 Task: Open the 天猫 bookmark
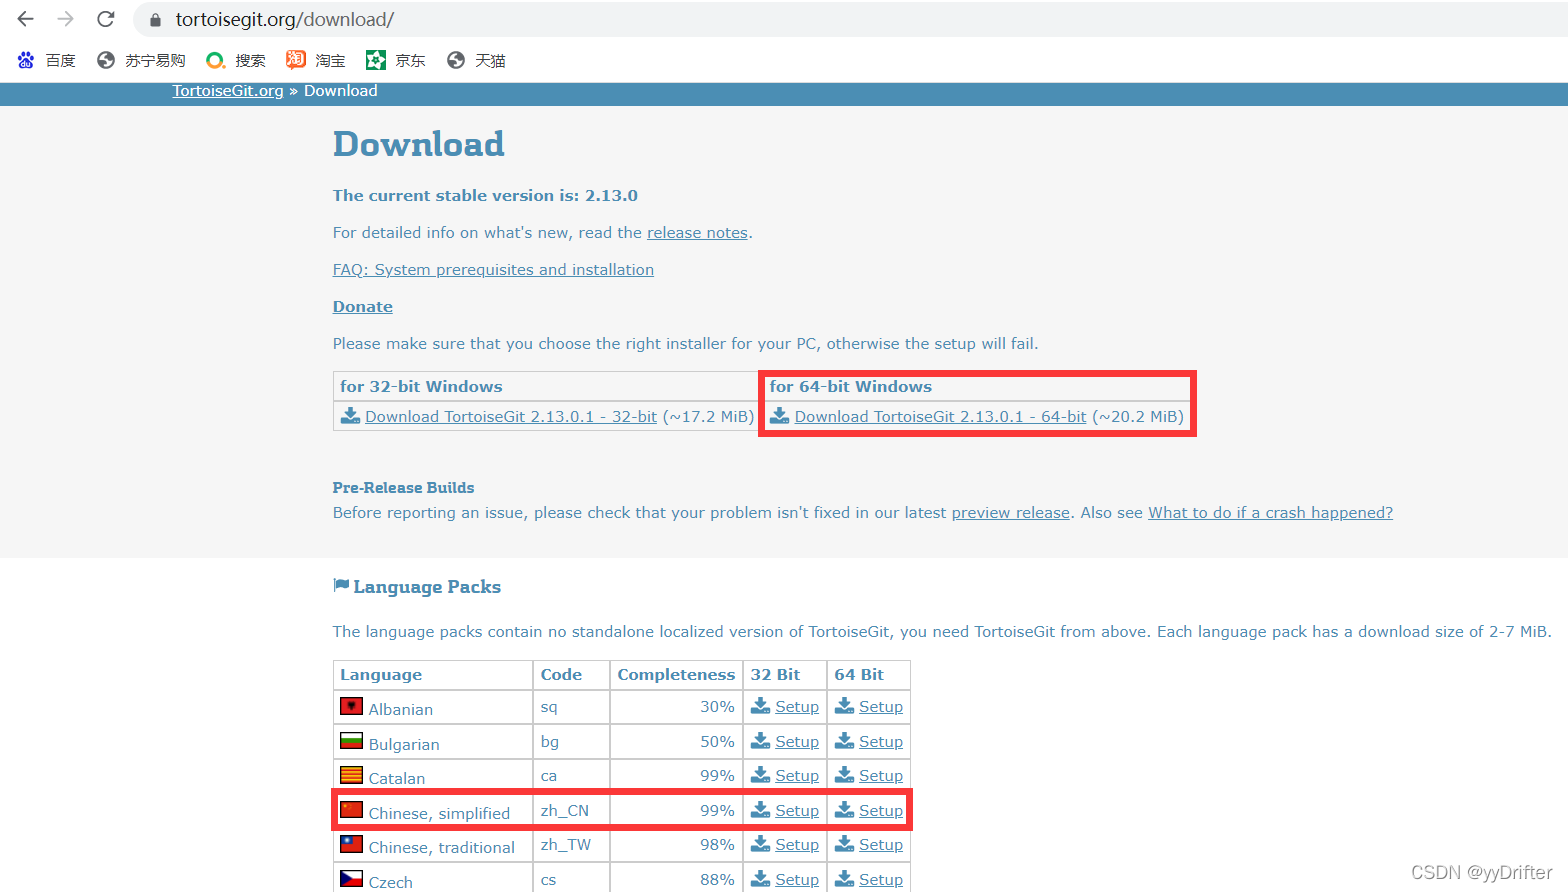point(476,61)
